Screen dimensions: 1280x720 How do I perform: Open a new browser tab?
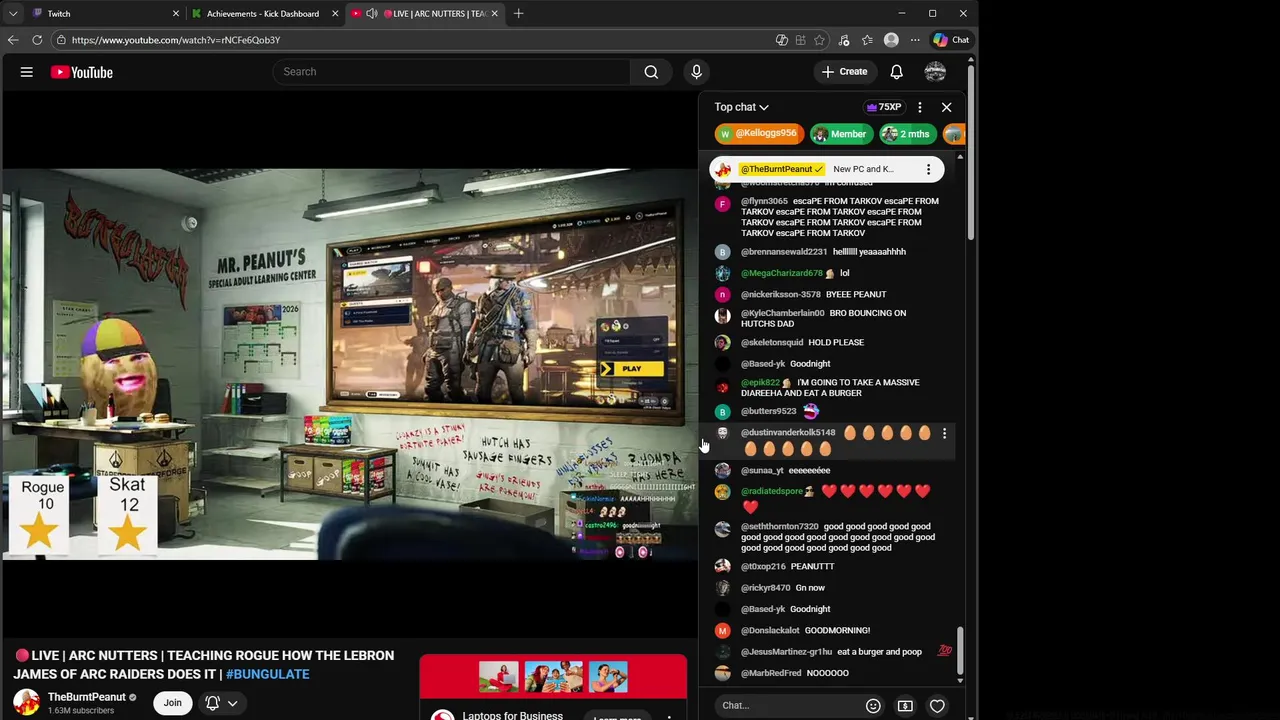click(518, 14)
